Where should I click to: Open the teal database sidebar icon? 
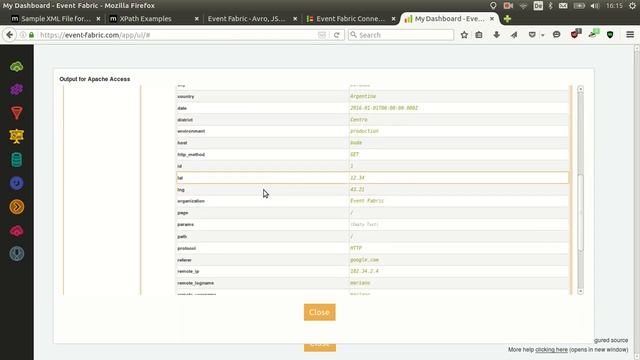(17, 160)
